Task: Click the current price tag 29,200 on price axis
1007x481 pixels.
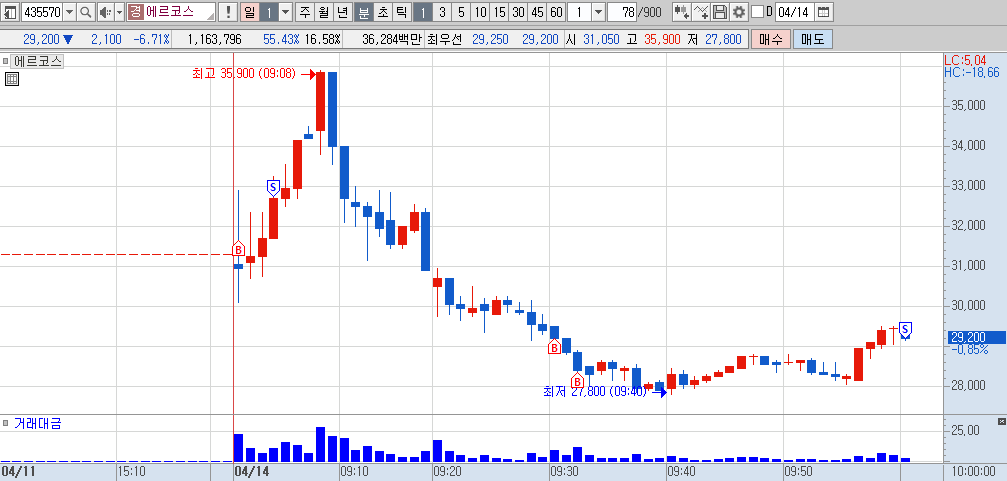Action: point(976,337)
